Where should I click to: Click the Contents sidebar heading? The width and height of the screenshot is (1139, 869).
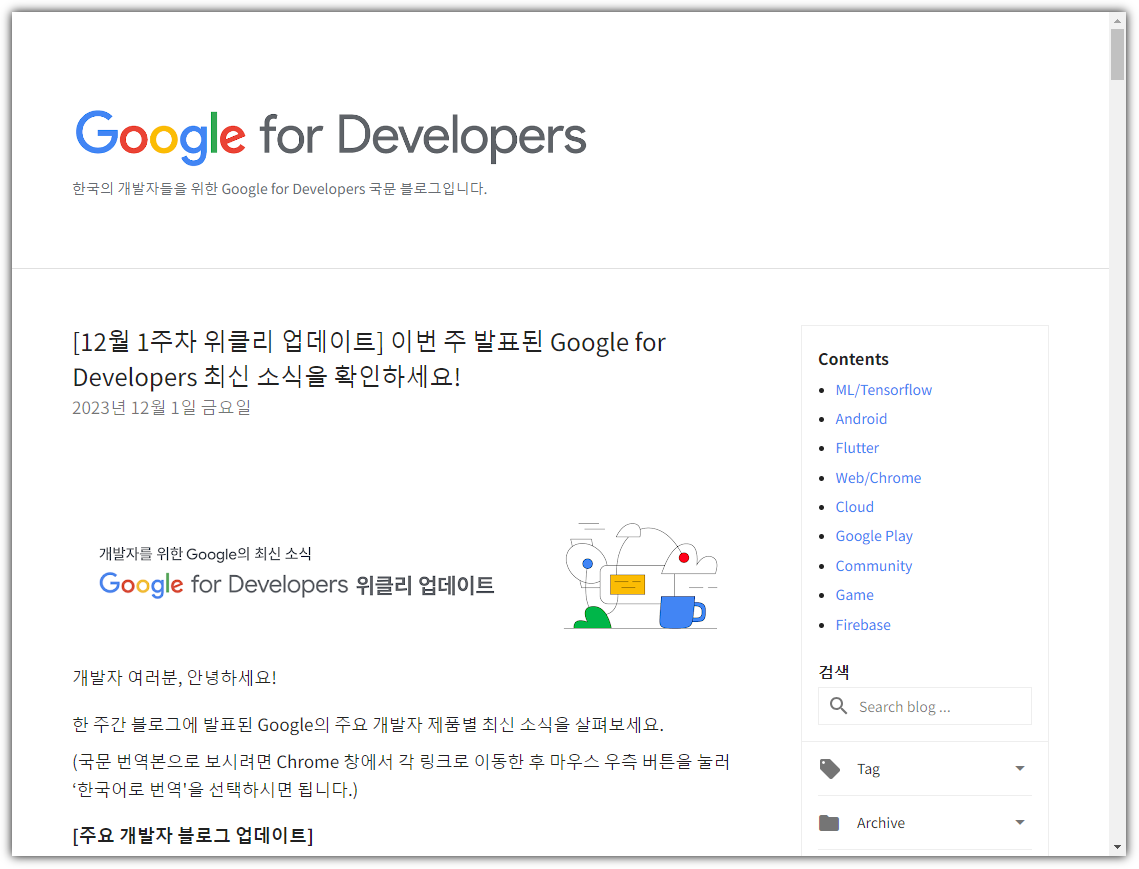point(854,360)
